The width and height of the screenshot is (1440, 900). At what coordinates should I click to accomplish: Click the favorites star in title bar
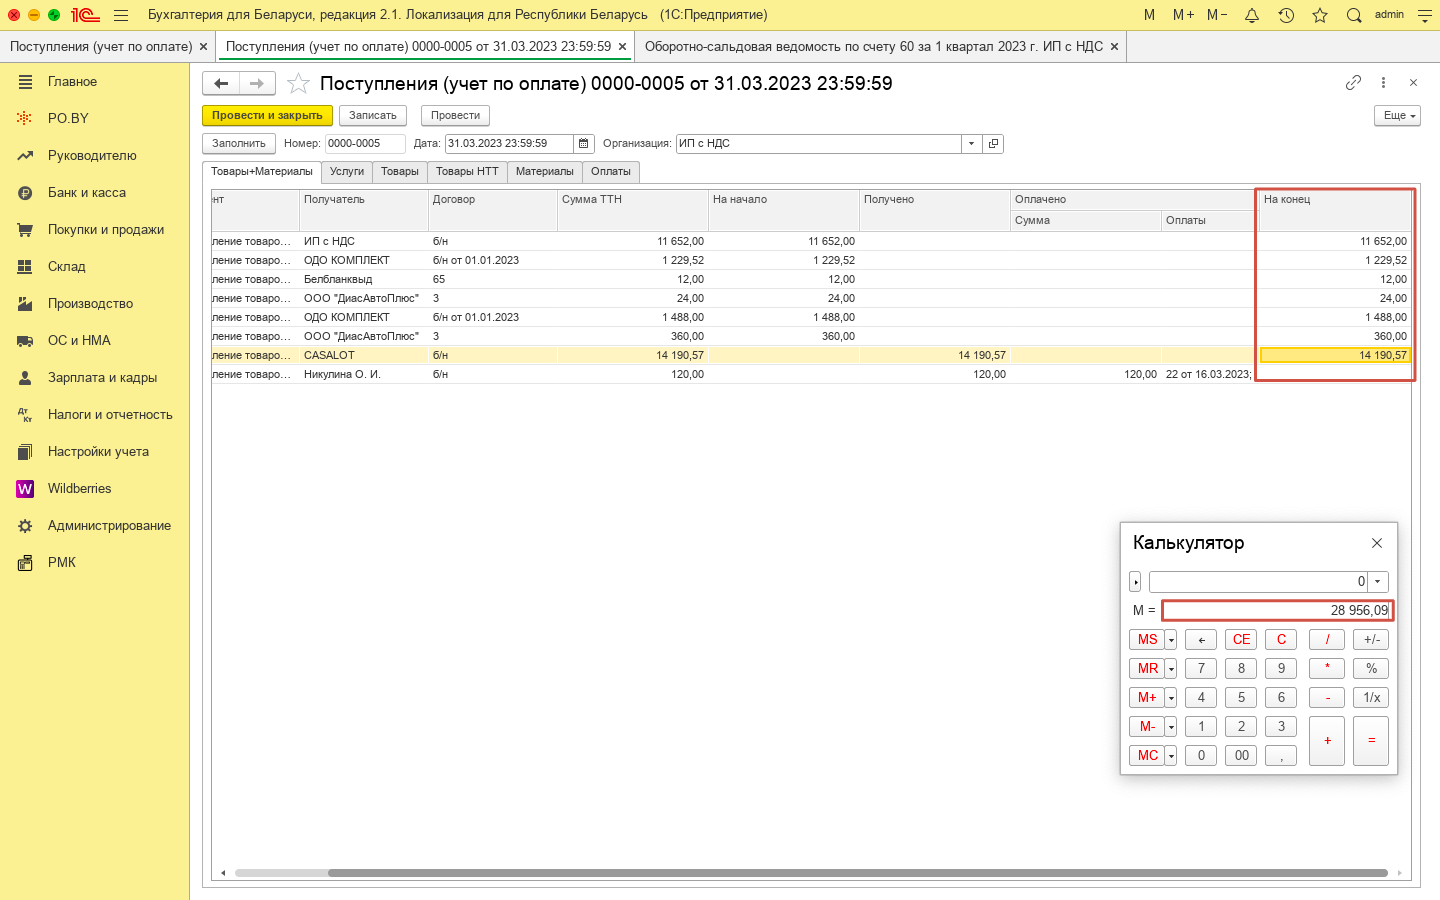(1320, 15)
